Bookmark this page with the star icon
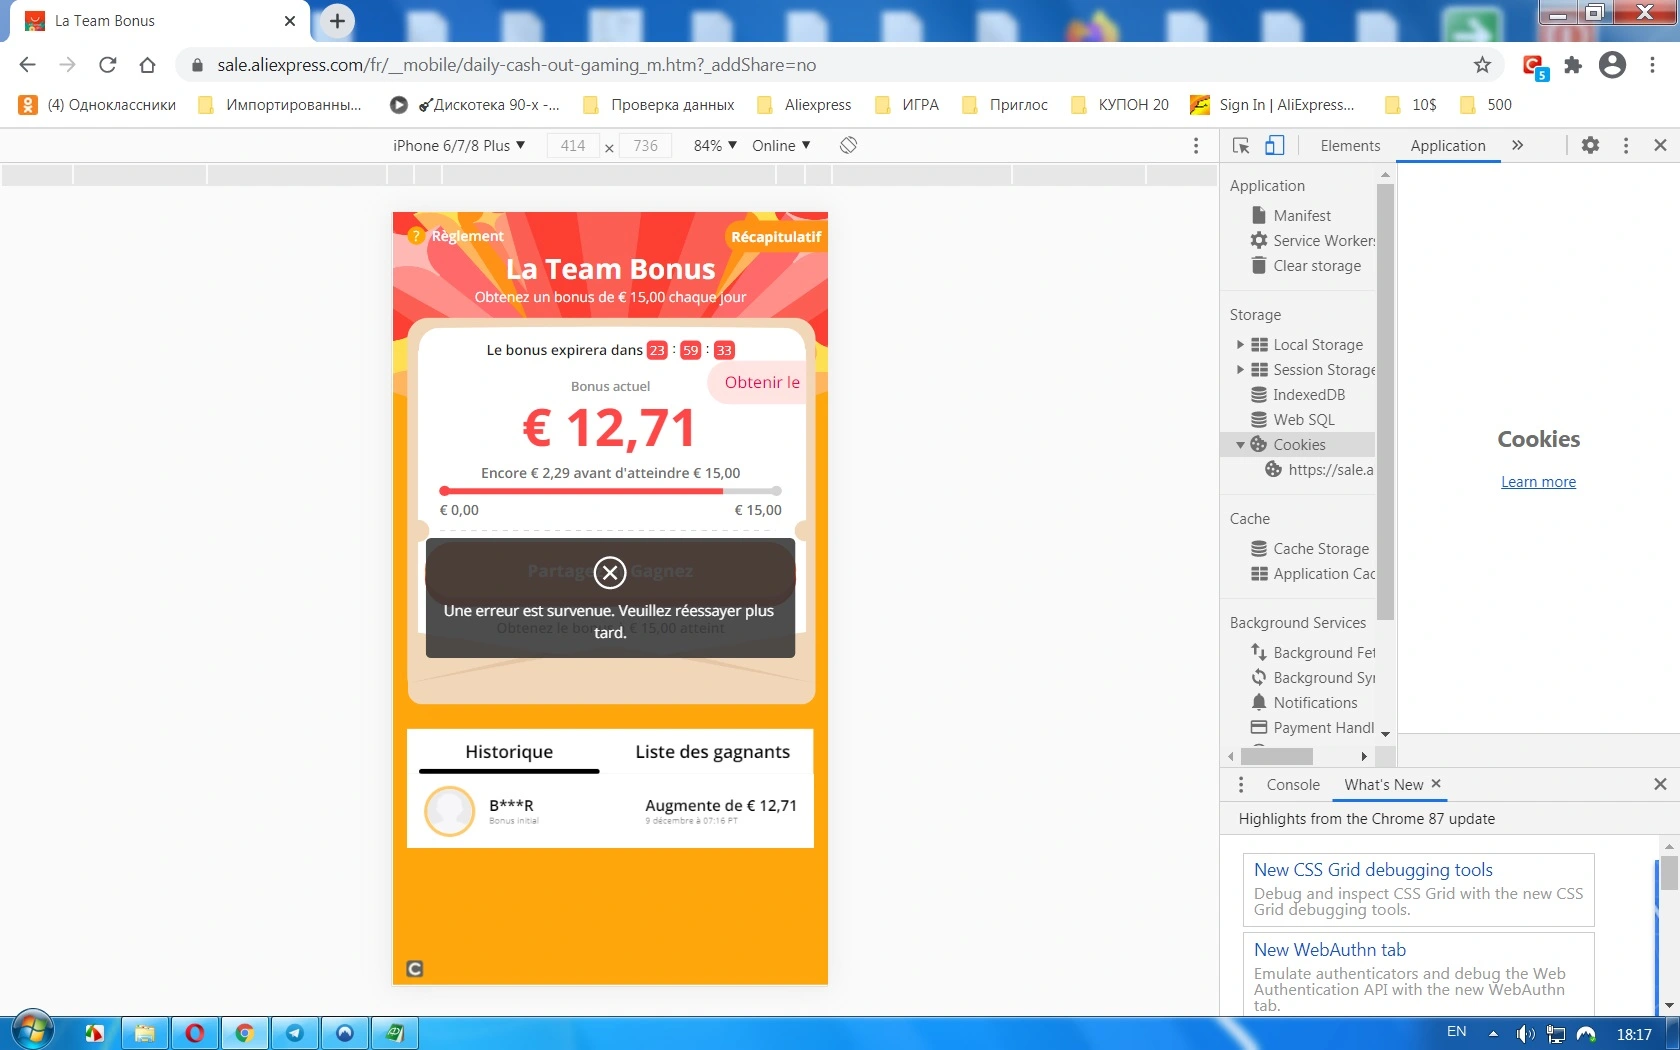The width and height of the screenshot is (1680, 1050). tap(1482, 65)
